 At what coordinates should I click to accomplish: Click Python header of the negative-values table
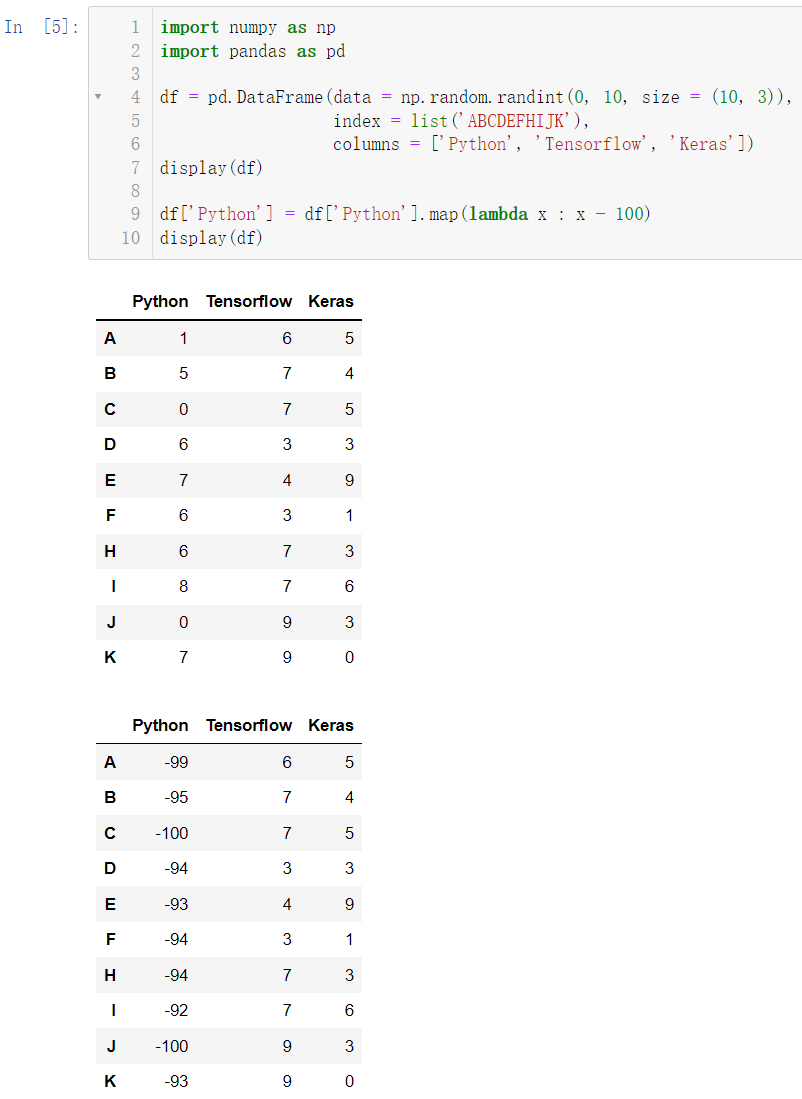(160, 725)
